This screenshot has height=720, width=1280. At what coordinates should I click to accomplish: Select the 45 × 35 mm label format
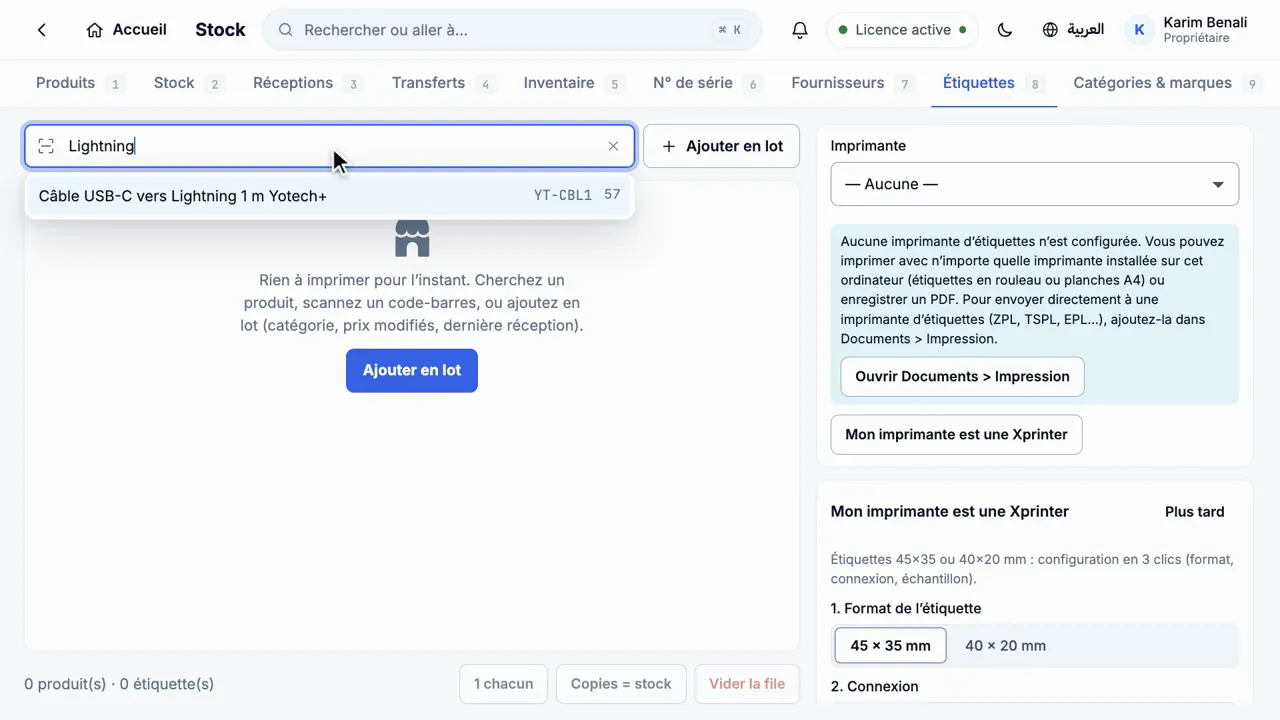point(890,645)
